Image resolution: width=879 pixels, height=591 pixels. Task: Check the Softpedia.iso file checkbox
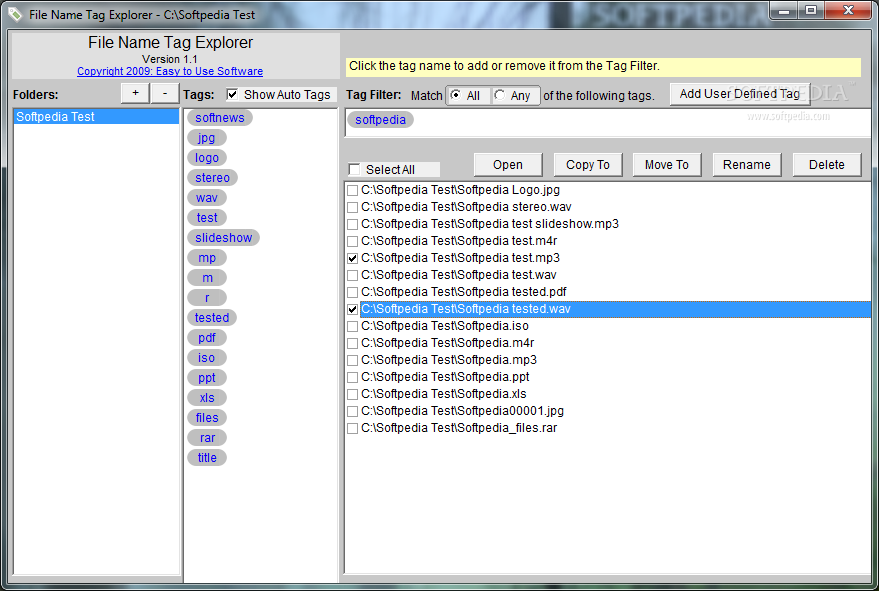352,326
